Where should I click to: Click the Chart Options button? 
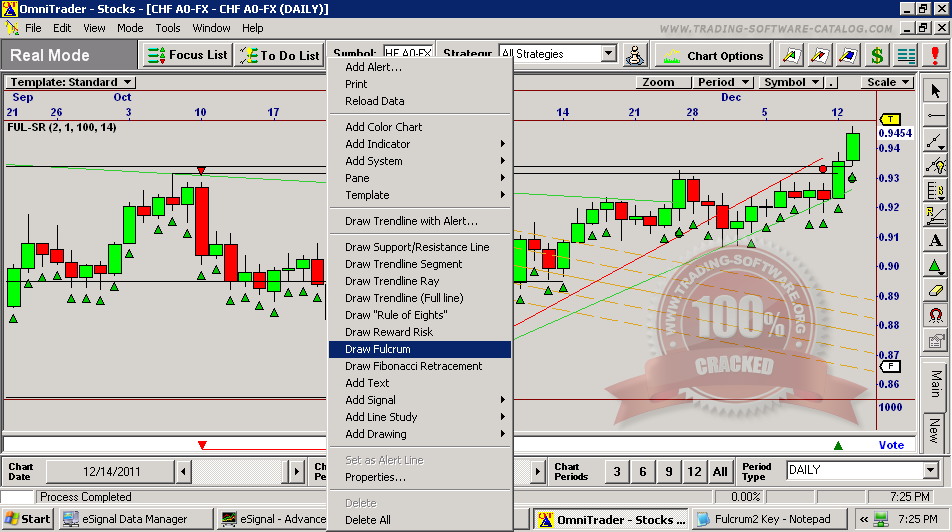point(714,55)
